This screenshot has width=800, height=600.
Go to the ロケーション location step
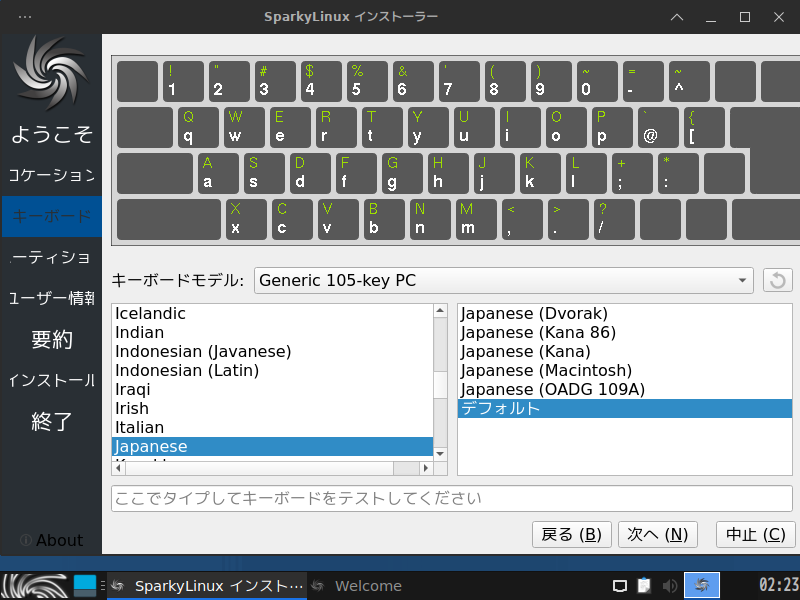pyautogui.click(x=52, y=175)
